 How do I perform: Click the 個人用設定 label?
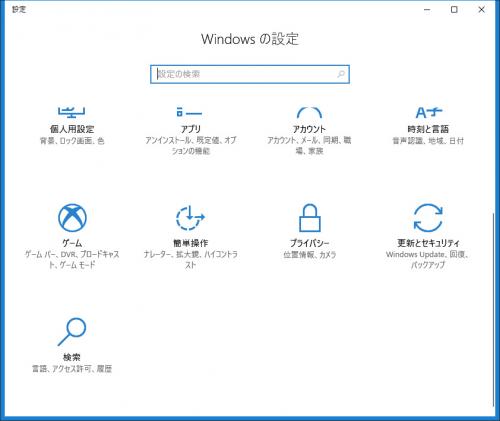pos(72,129)
